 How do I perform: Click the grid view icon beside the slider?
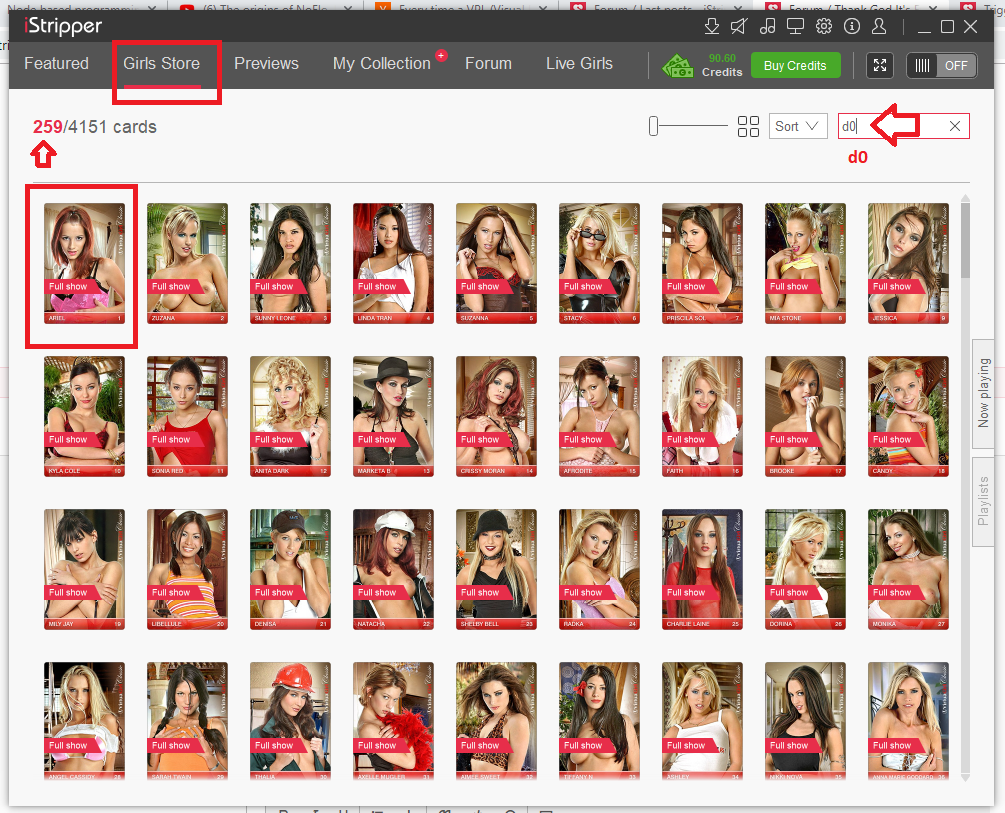(x=748, y=126)
